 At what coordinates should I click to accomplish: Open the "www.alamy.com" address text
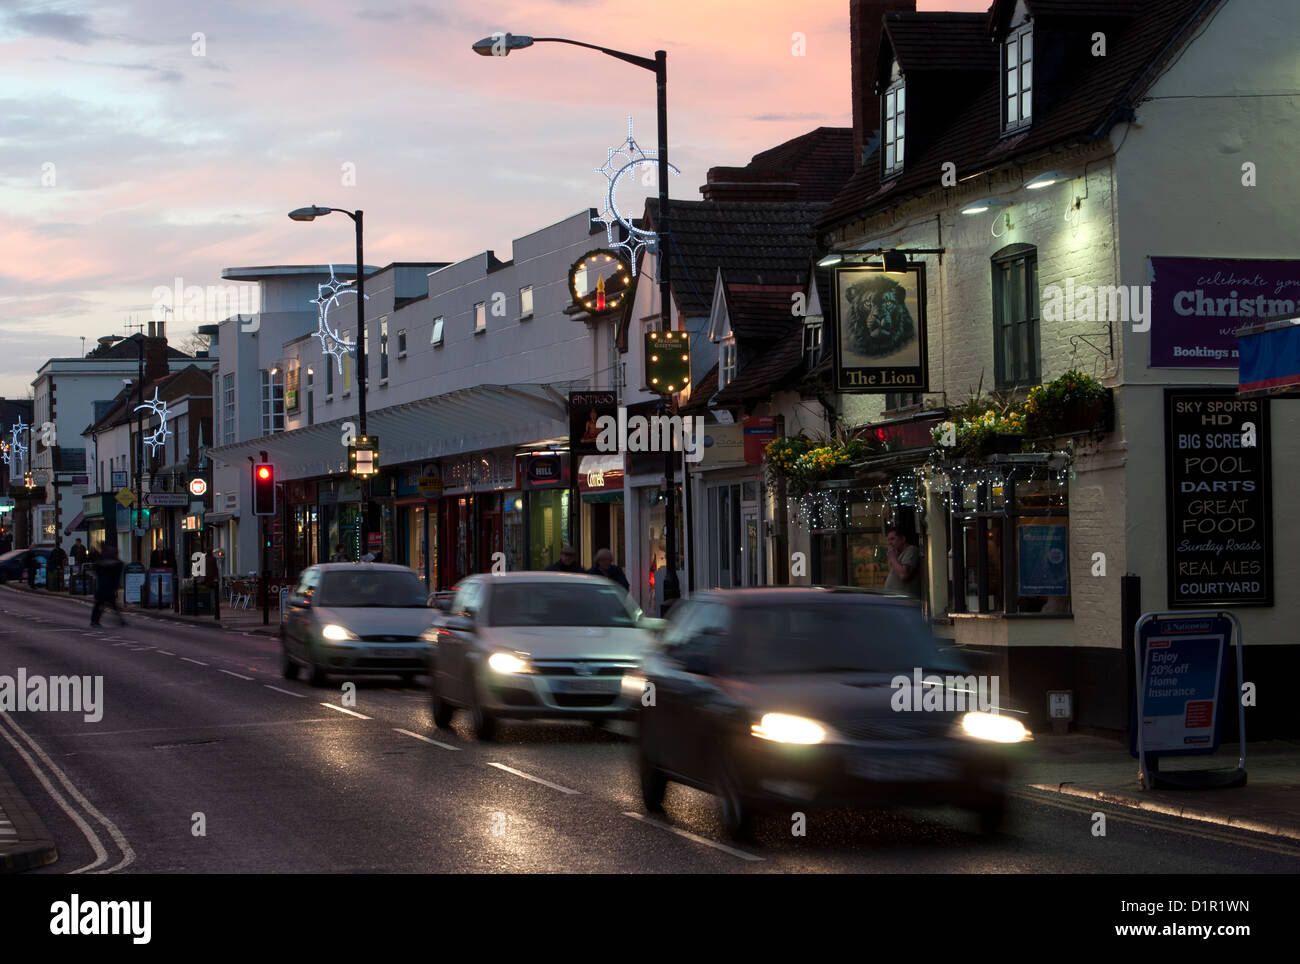coord(1183,931)
